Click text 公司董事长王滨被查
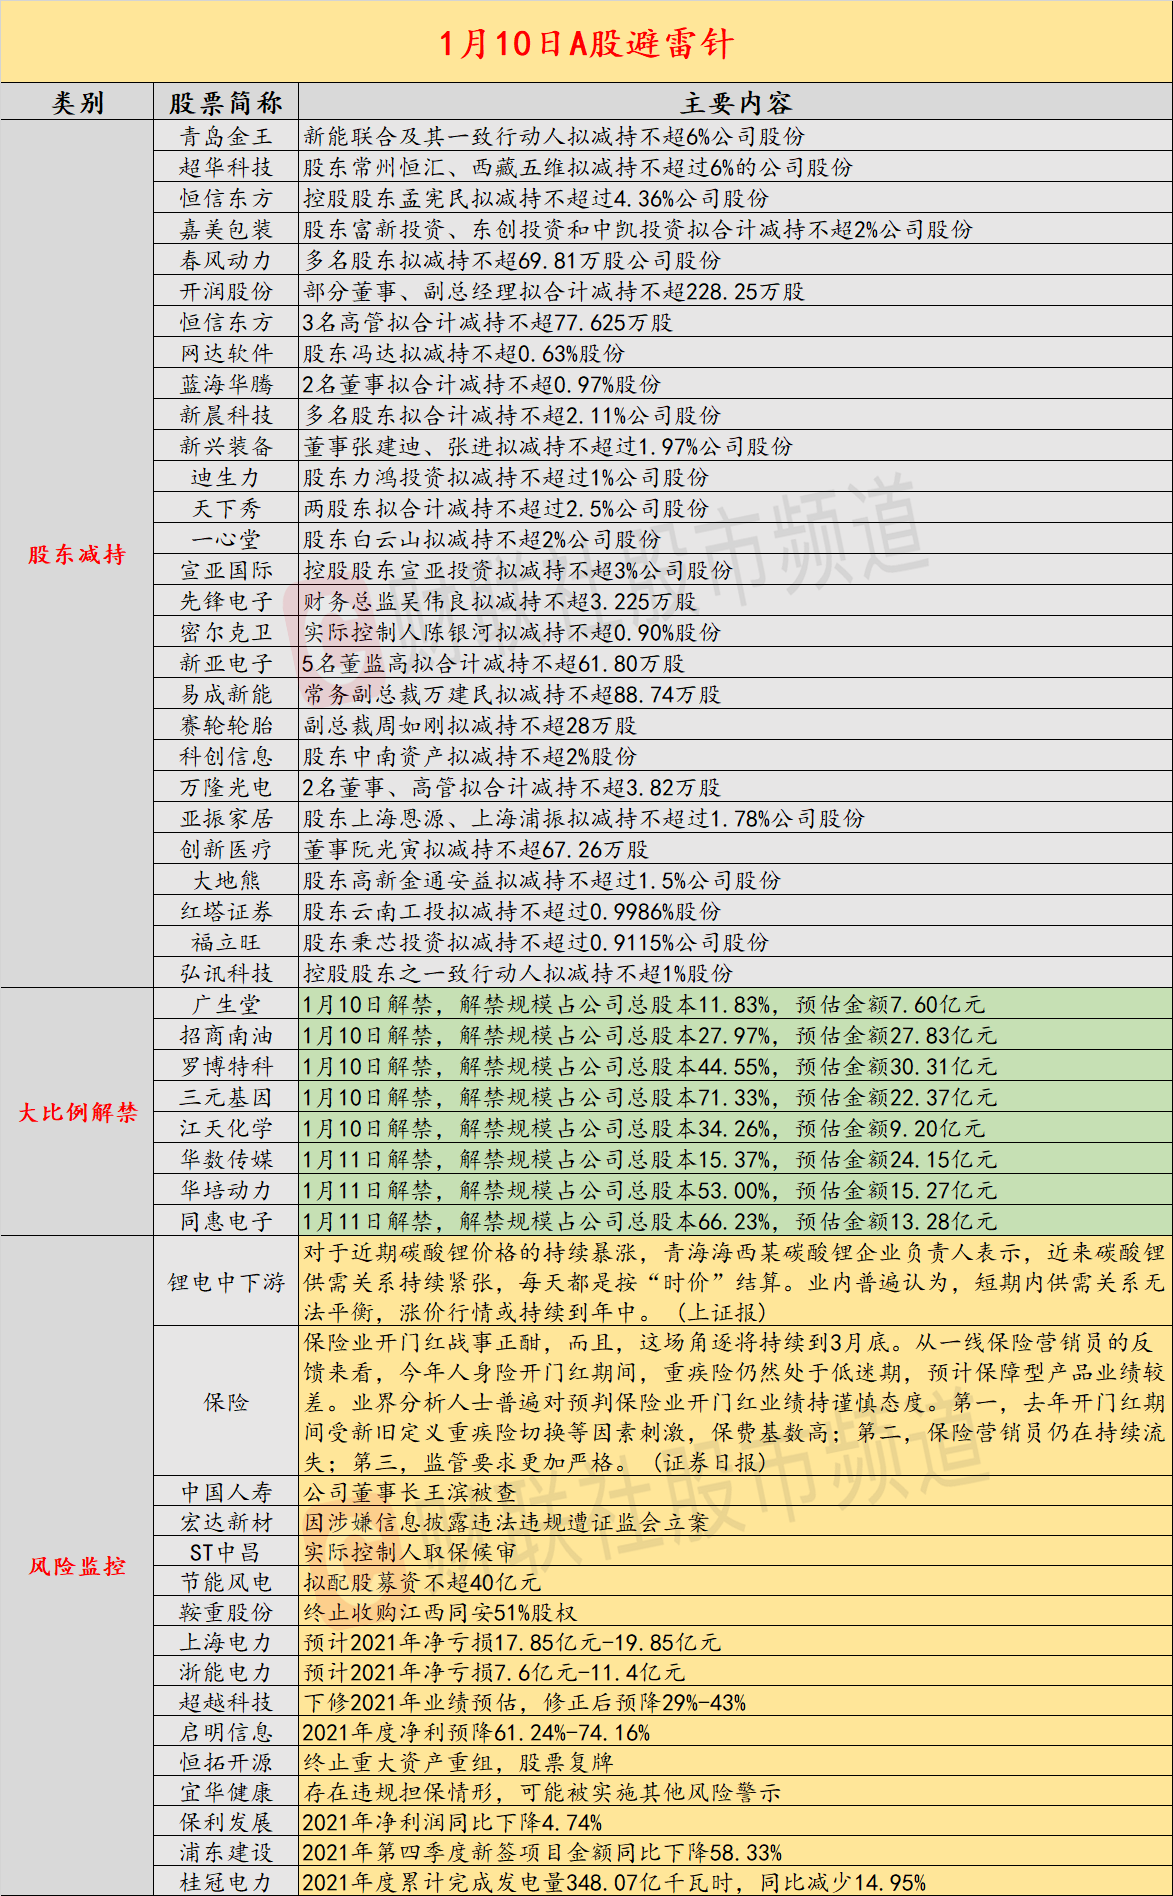The image size is (1173, 1896). pyautogui.click(x=410, y=1492)
